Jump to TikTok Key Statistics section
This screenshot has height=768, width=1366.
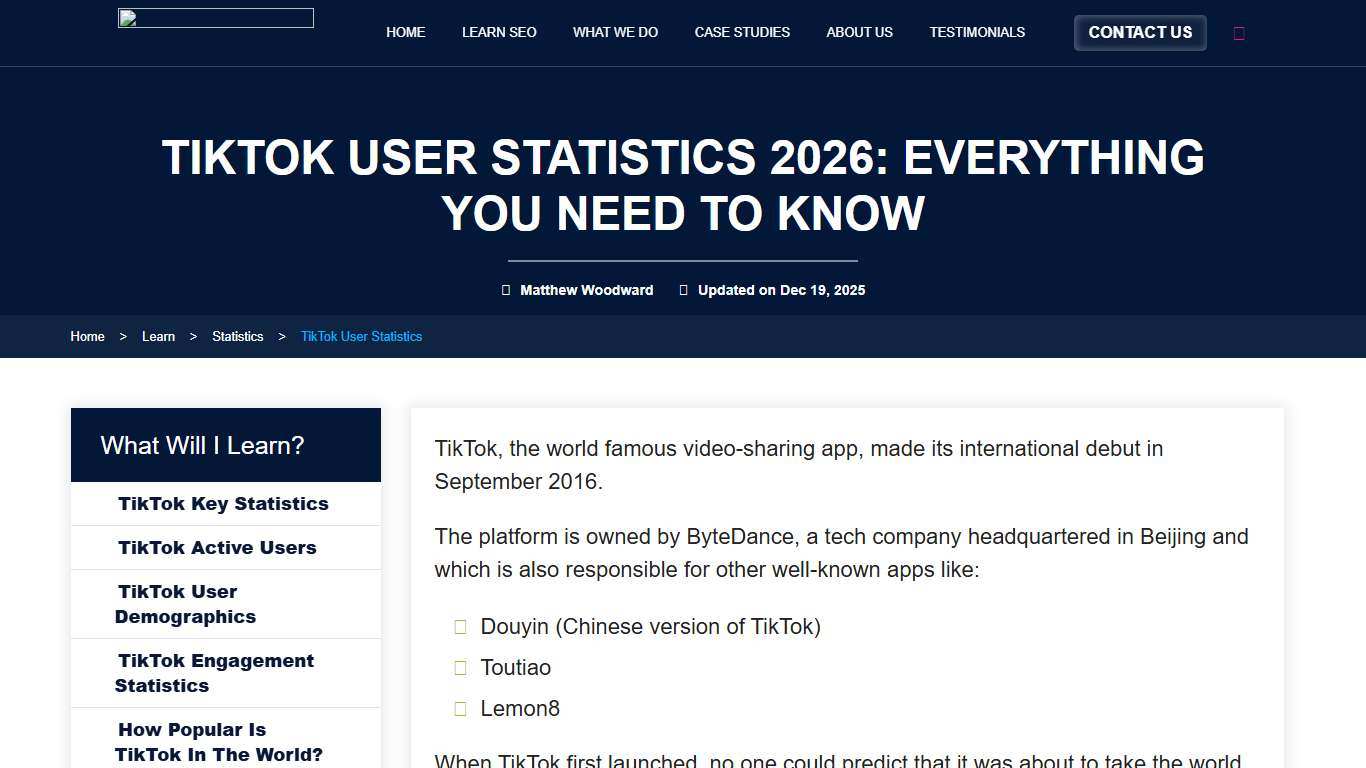[x=223, y=503]
